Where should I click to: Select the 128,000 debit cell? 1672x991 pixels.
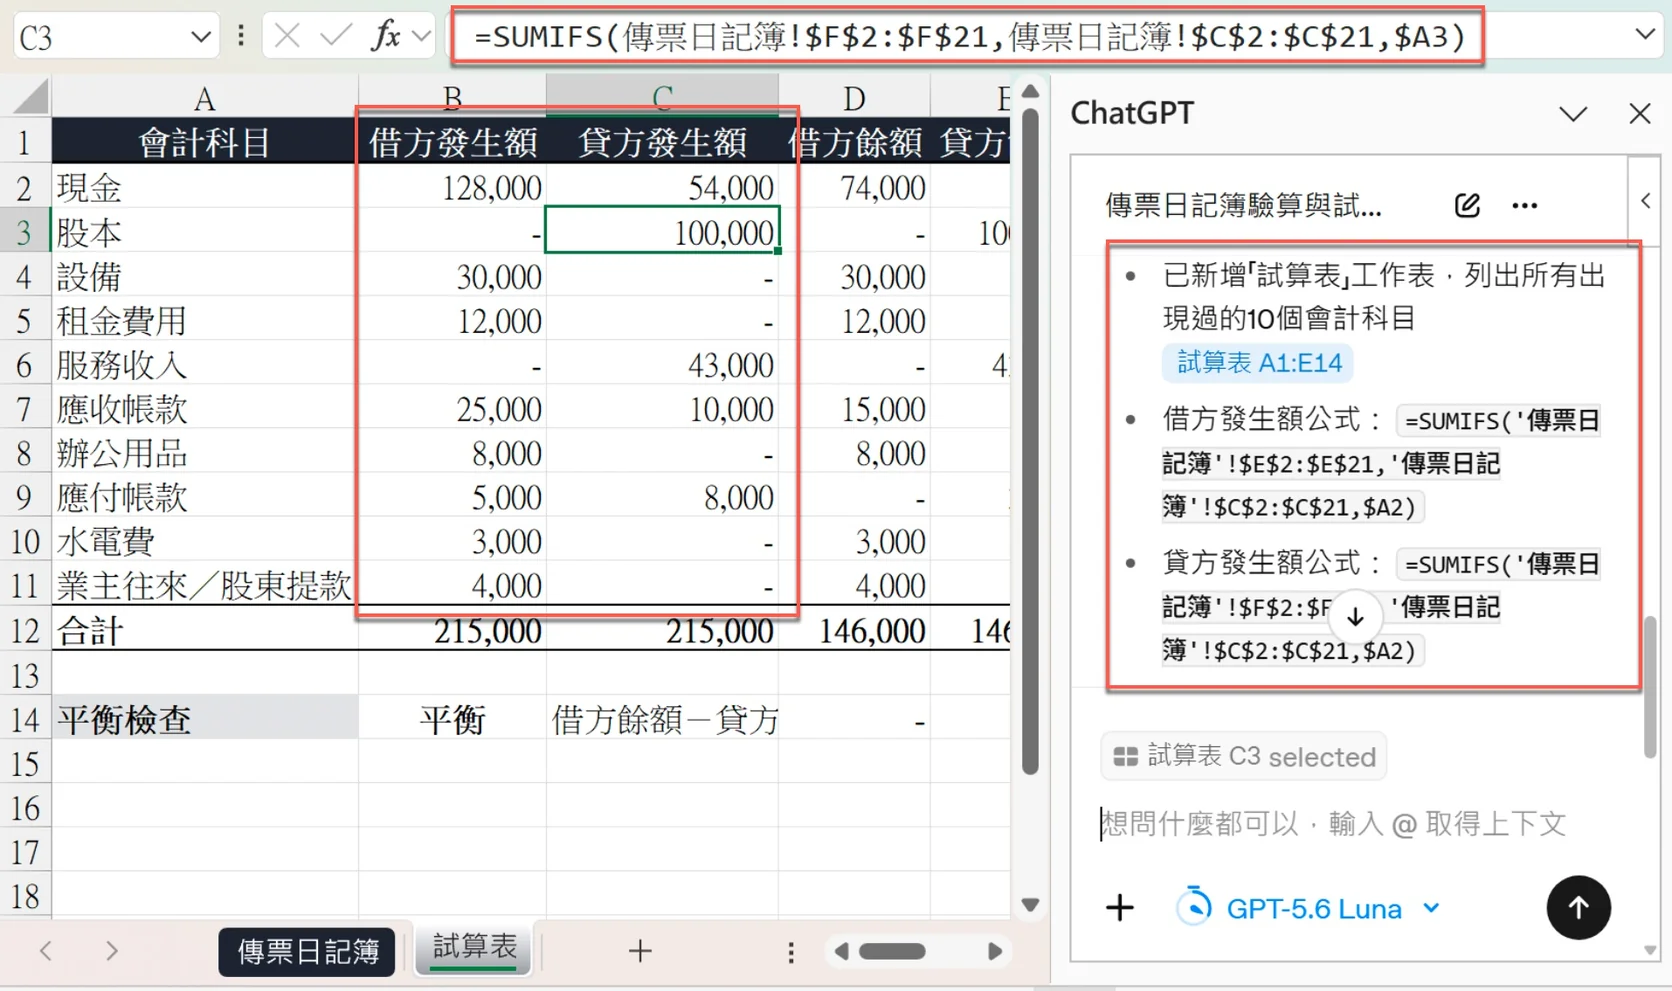[452, 187]
